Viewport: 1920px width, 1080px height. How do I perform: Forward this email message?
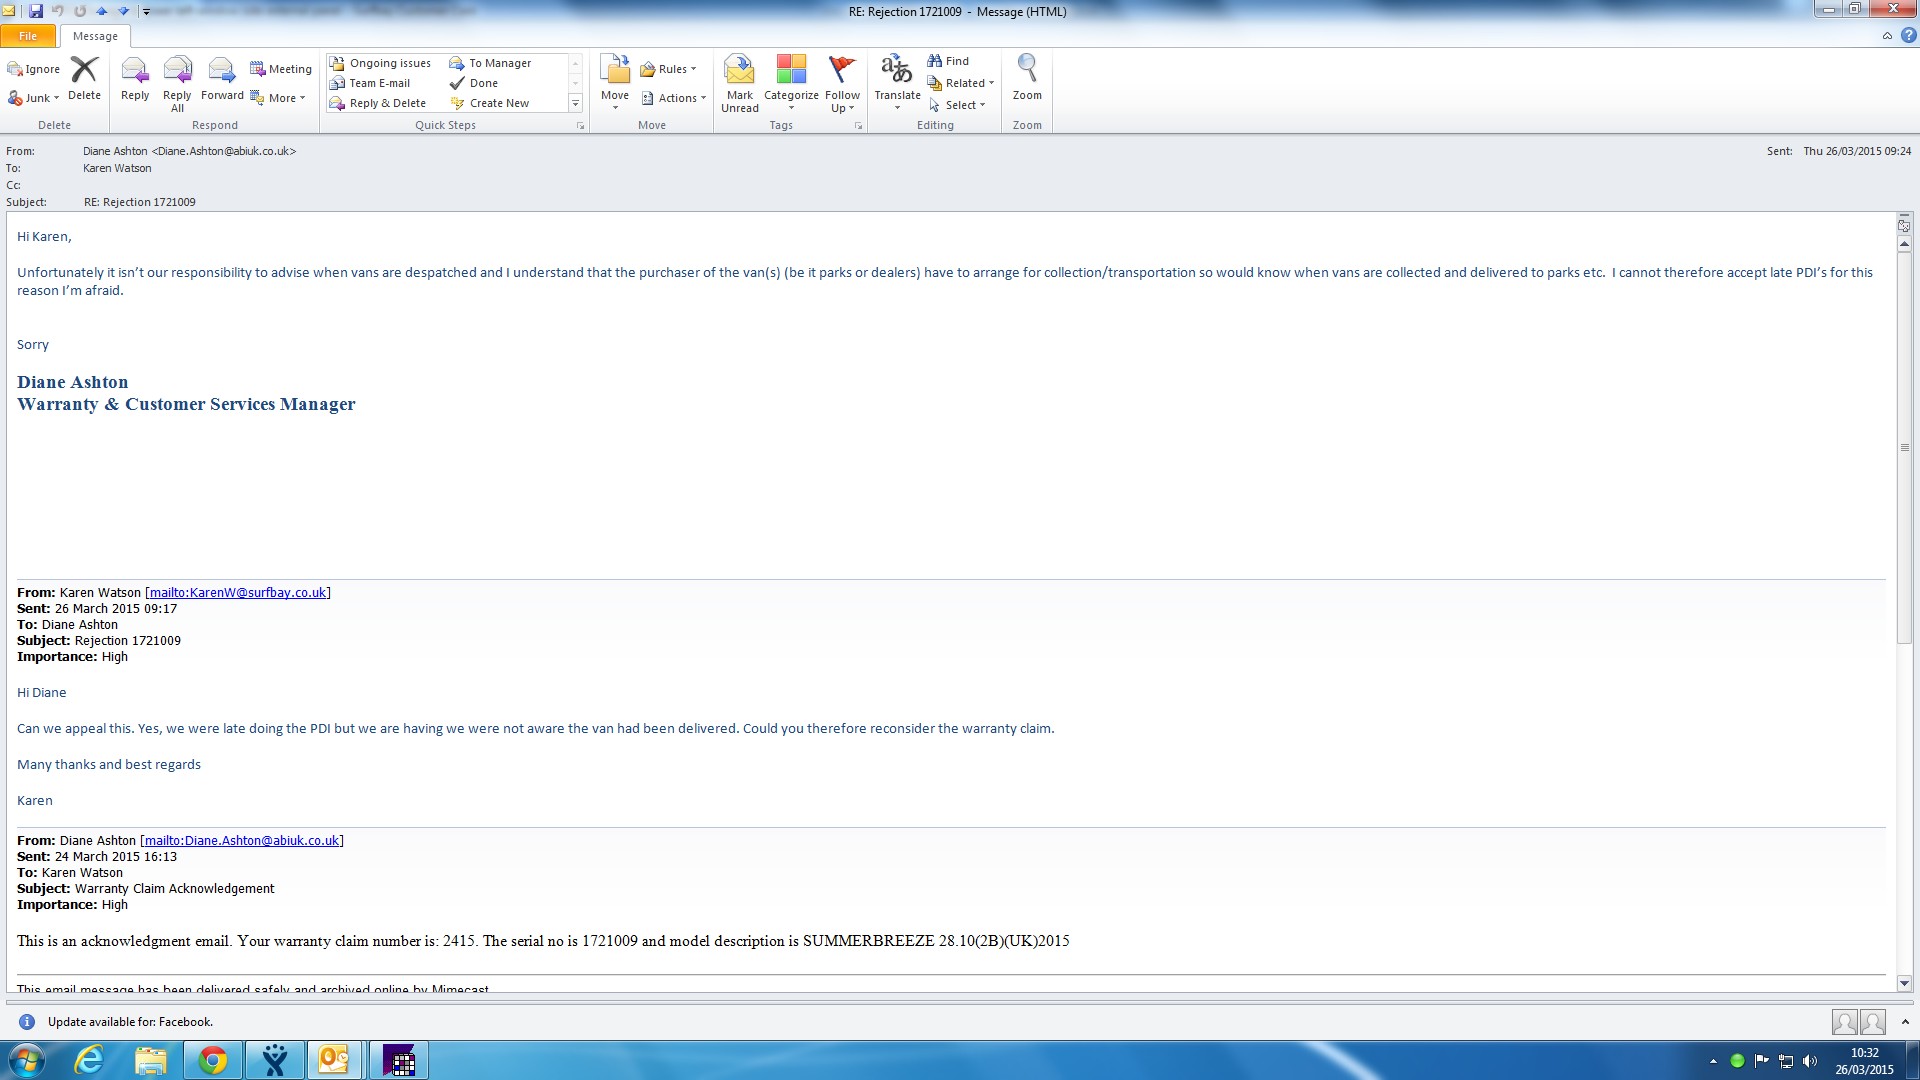tap(221, 72)
